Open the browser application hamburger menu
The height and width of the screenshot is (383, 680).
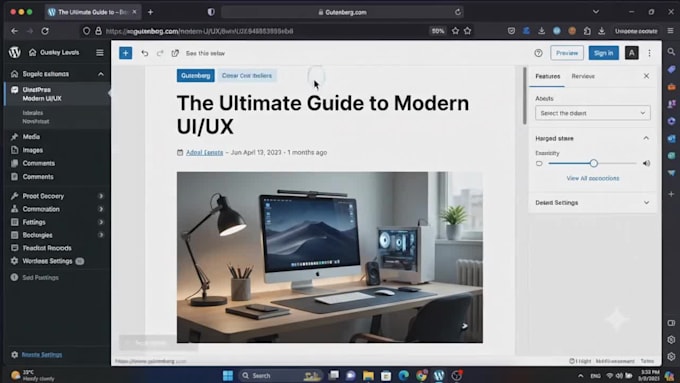click(x=670, y=31)
